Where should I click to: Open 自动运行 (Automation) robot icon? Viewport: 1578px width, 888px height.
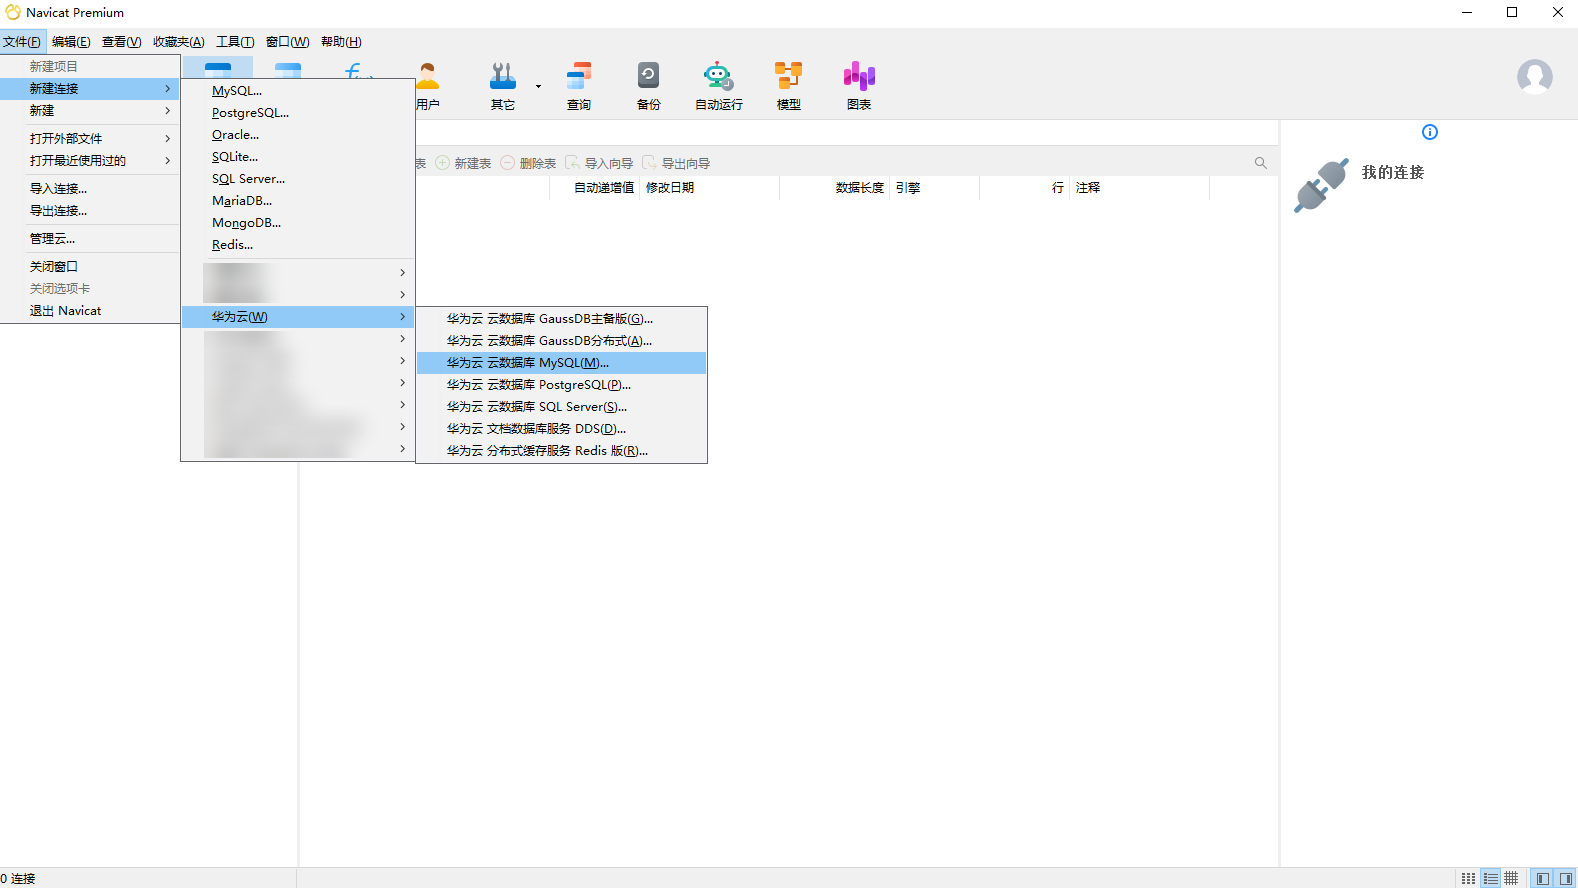718,85
